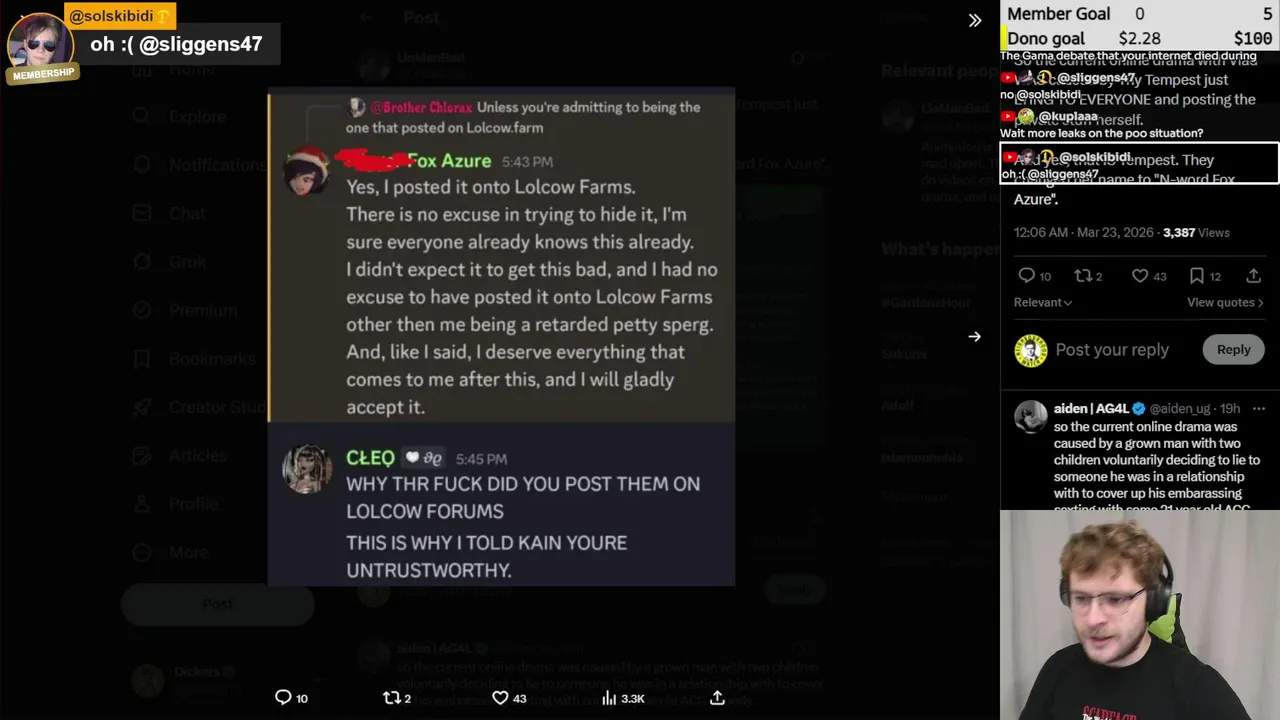Click reply icon below the enlarged image
1280x720 pixels.
point(284,698)
